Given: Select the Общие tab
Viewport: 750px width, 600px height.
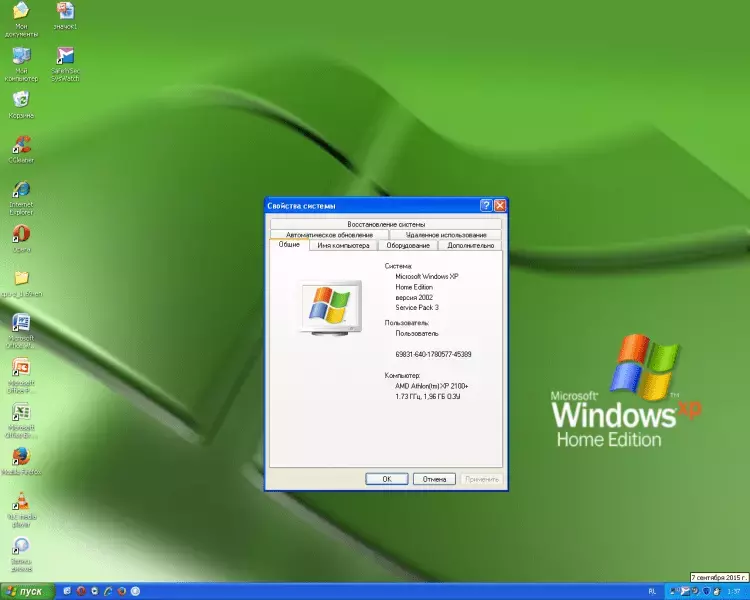Looking at the screenshot, I should point(289,244).
